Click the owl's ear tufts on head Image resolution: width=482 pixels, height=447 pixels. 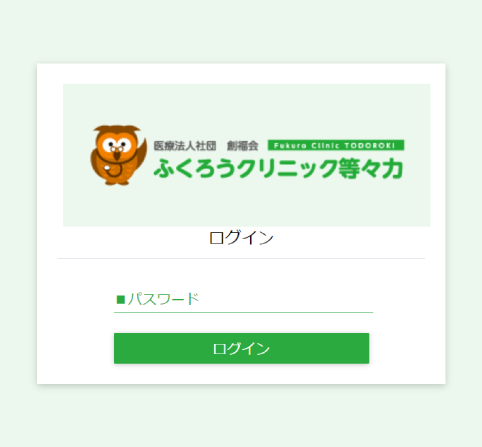pos(117,129)
